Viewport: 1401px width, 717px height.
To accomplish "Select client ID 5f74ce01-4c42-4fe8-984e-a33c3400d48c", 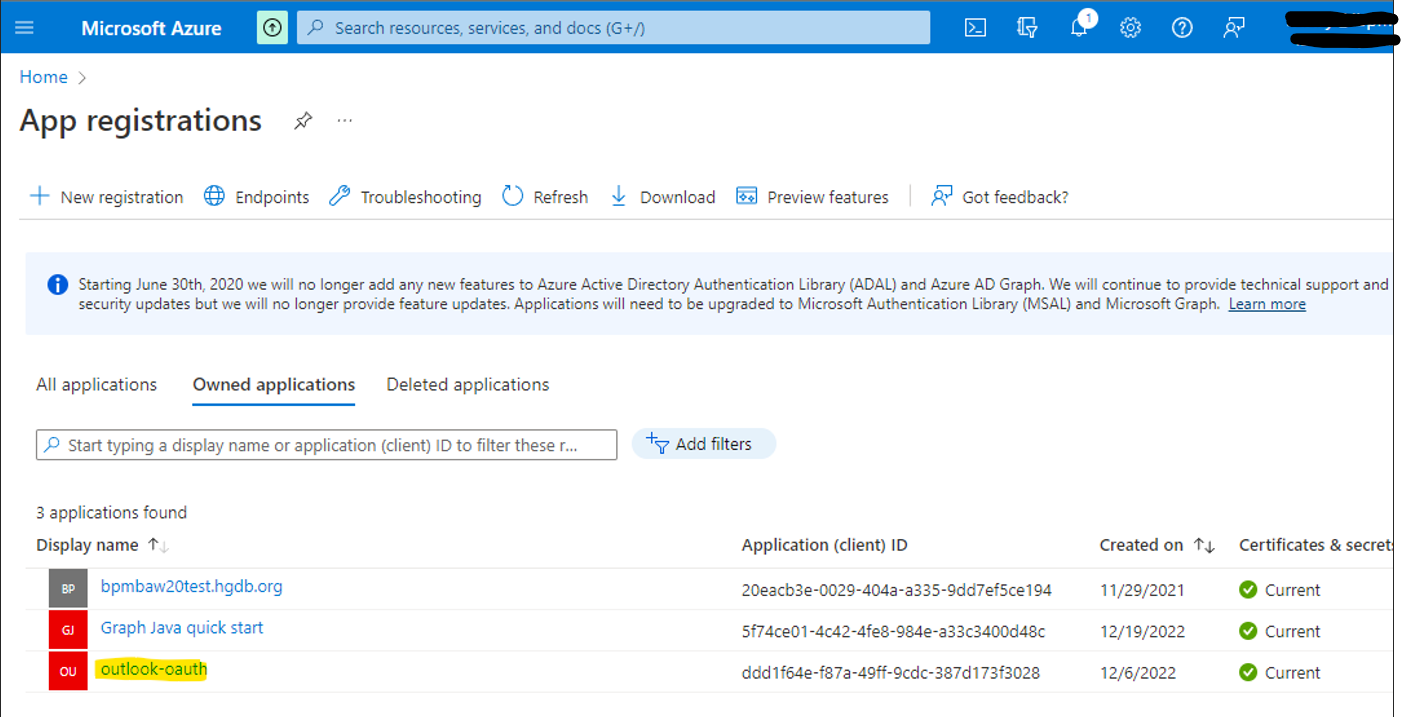I will tap(893, 631).
